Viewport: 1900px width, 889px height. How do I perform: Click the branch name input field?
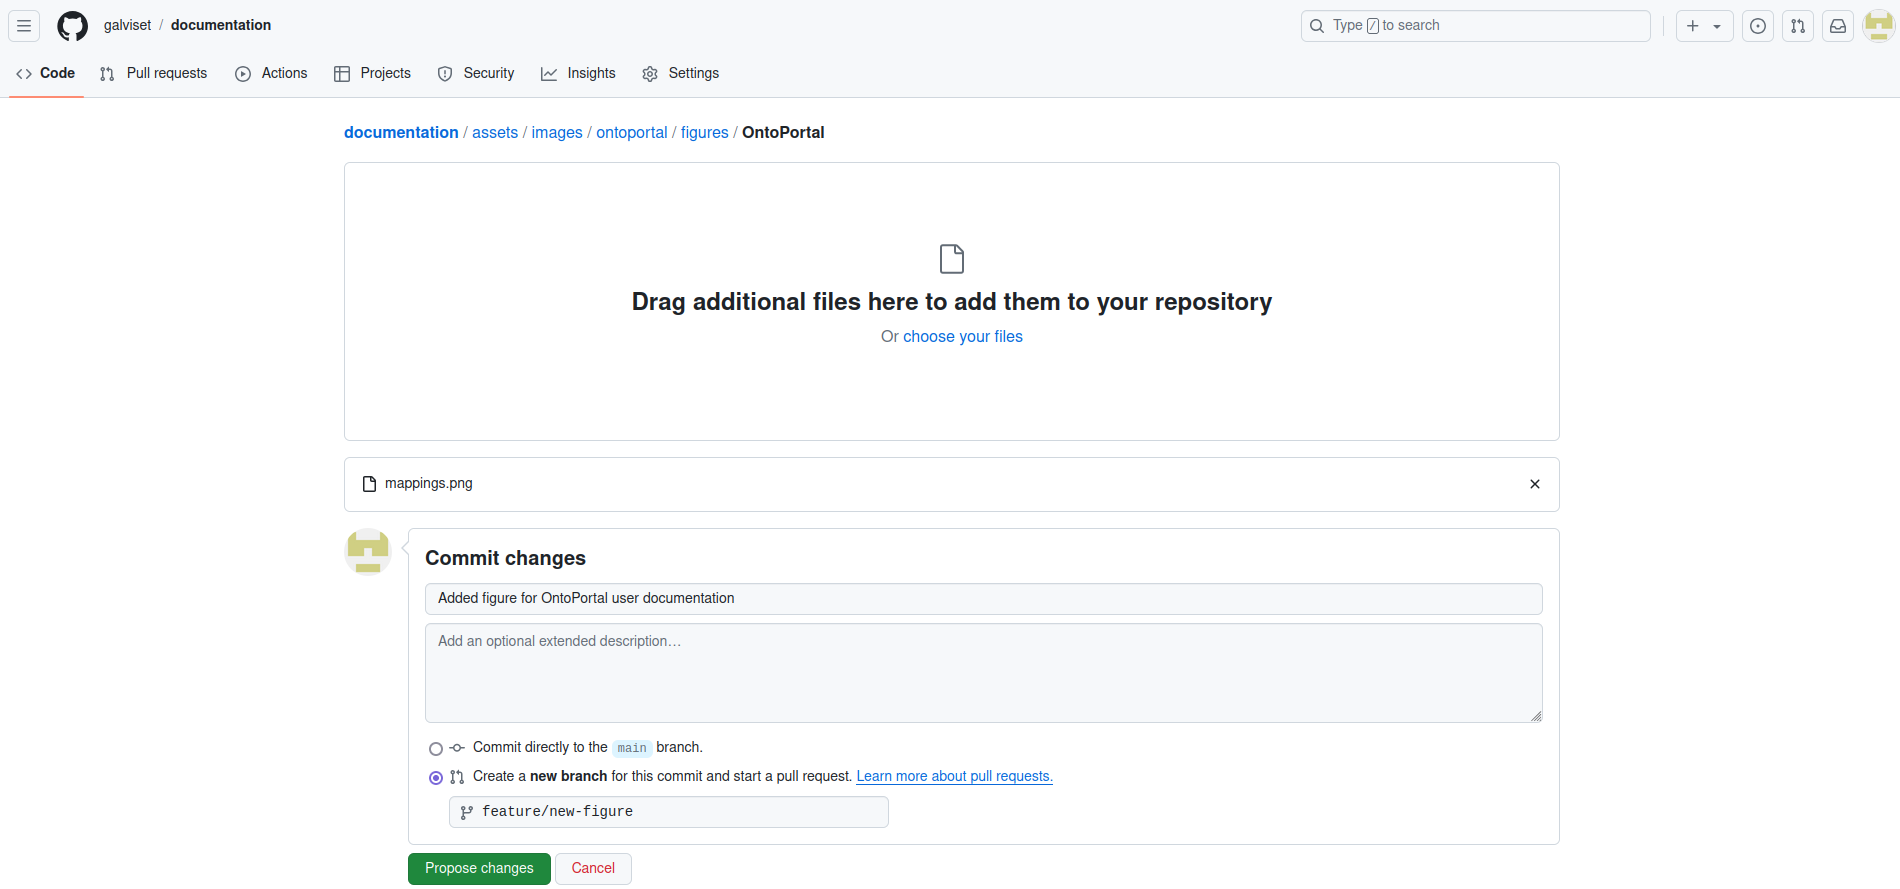tap(668, 812)
